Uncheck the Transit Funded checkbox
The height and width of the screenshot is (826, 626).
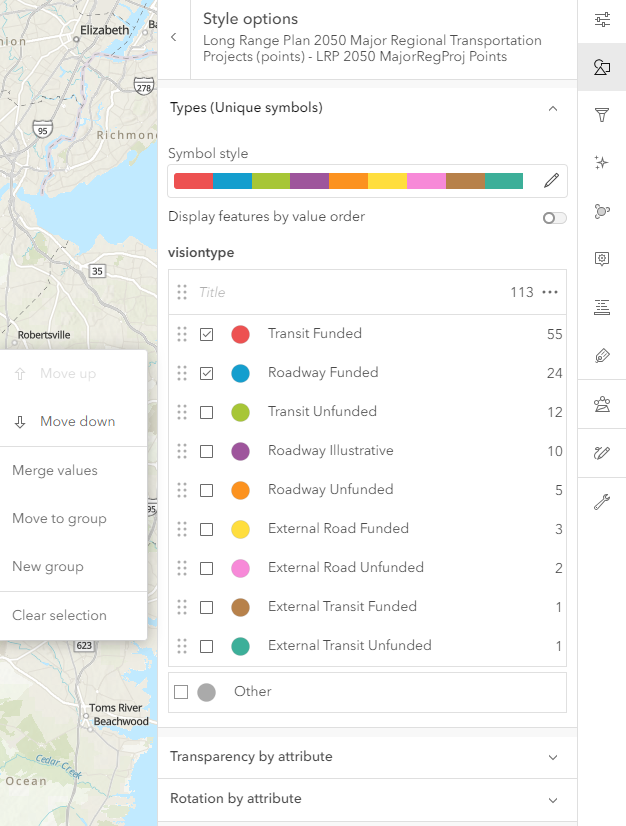point(206,335)
